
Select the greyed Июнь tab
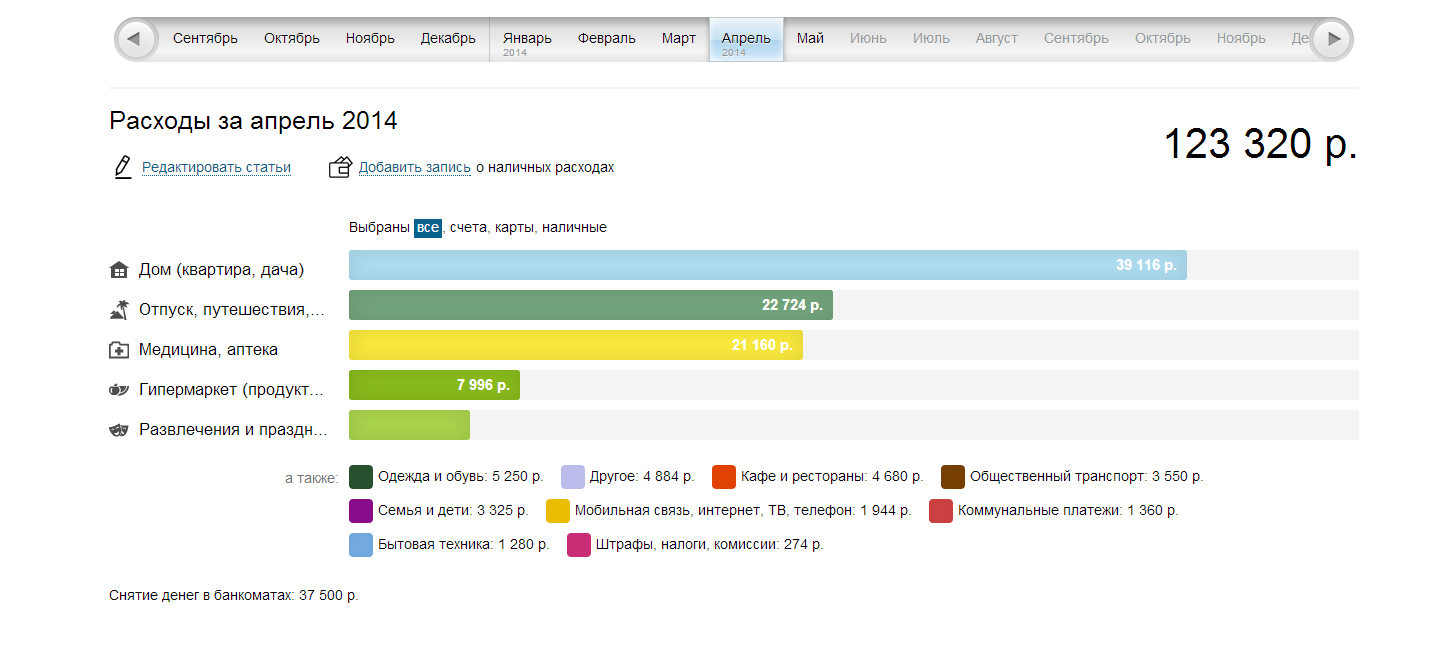[868, 39]
